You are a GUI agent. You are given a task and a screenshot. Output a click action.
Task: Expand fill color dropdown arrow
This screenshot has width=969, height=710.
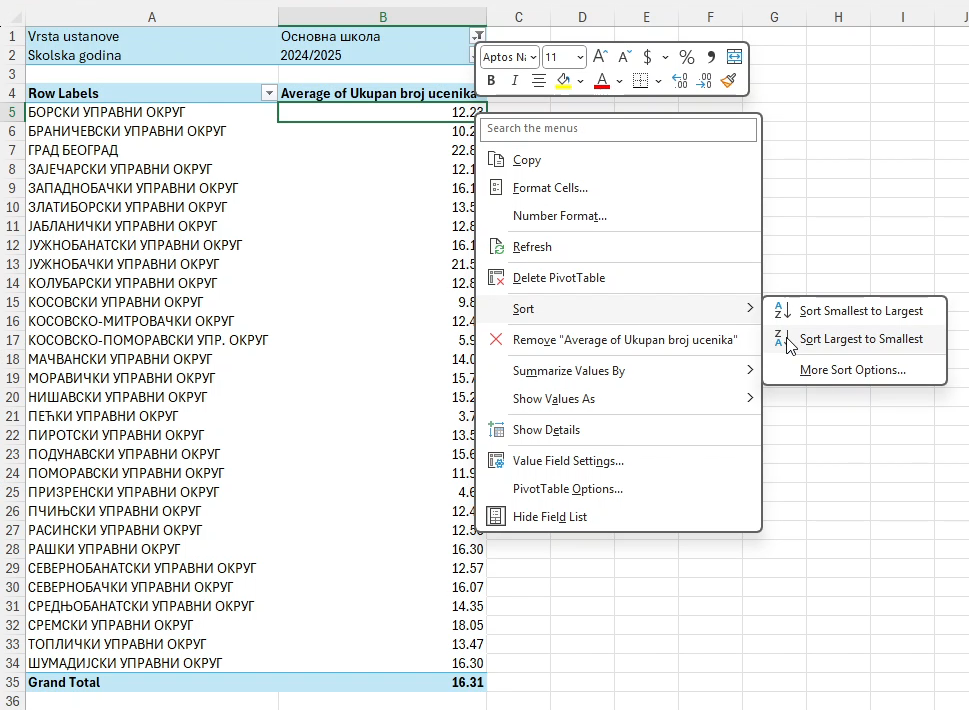click(580, 81)
